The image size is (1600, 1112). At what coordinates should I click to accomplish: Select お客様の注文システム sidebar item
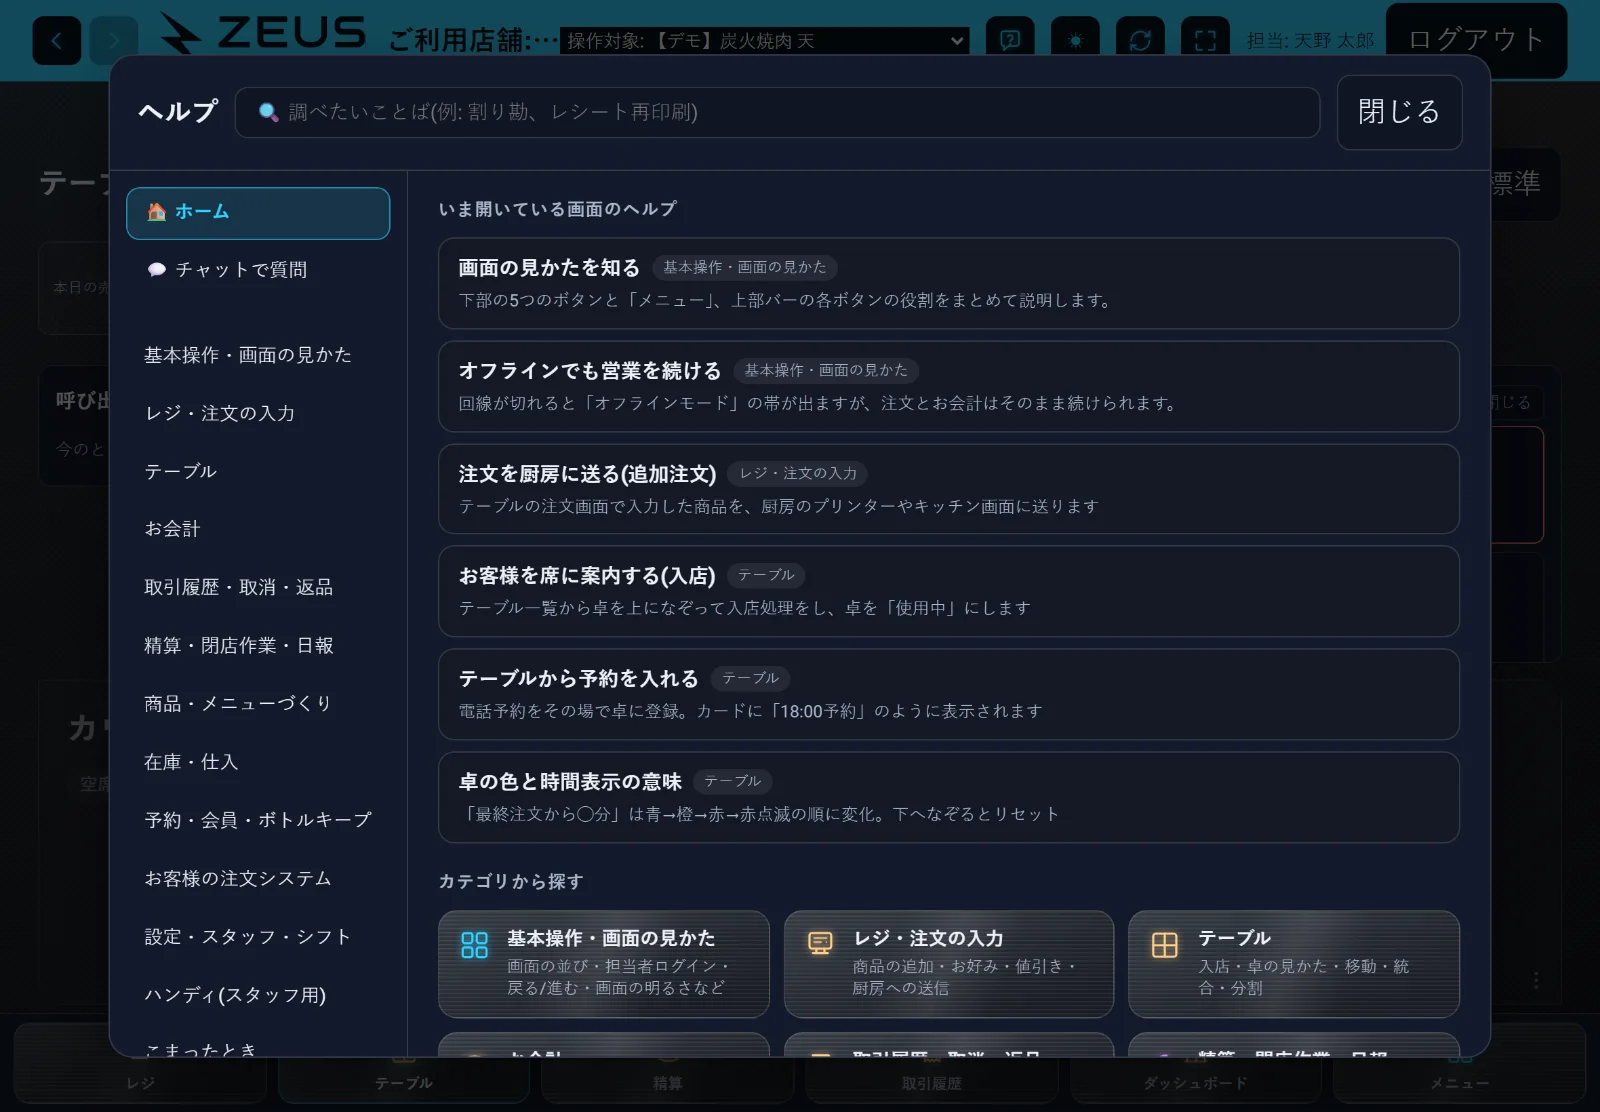(x=258, y=879)
